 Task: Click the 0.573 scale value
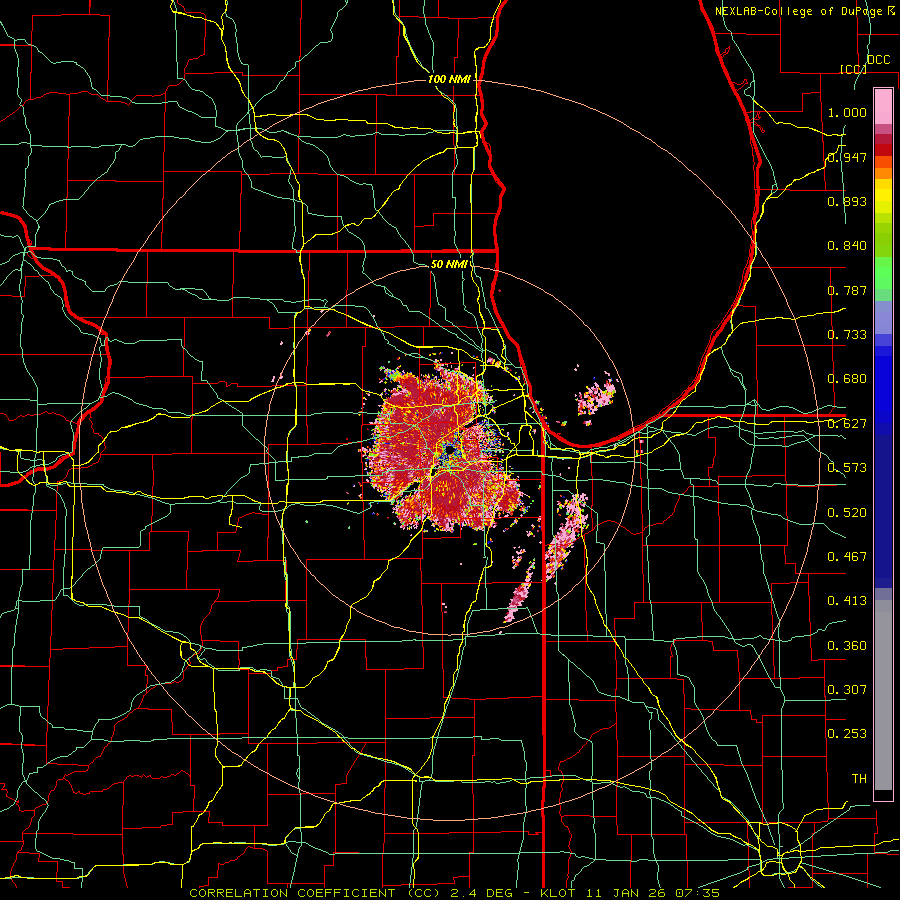847,468
